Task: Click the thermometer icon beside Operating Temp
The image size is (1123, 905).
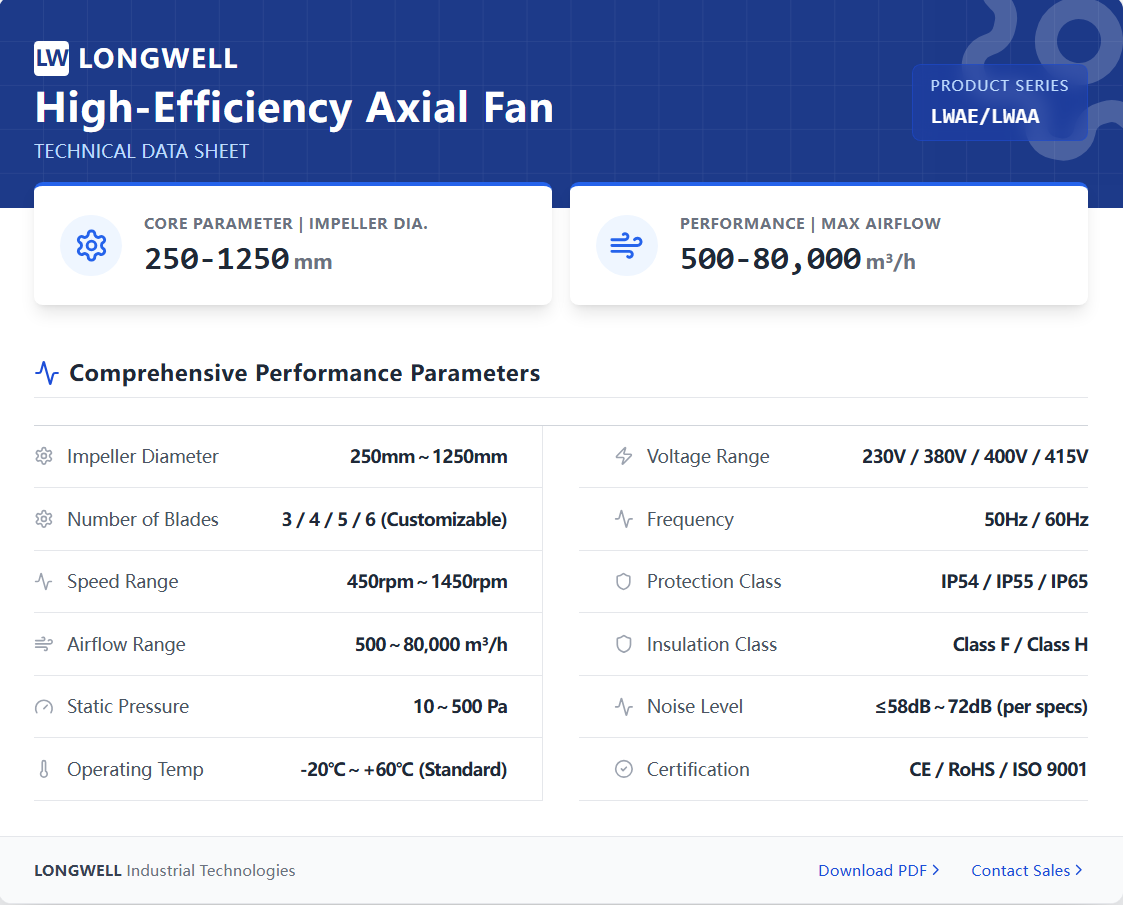Action: tap(44, 769)
